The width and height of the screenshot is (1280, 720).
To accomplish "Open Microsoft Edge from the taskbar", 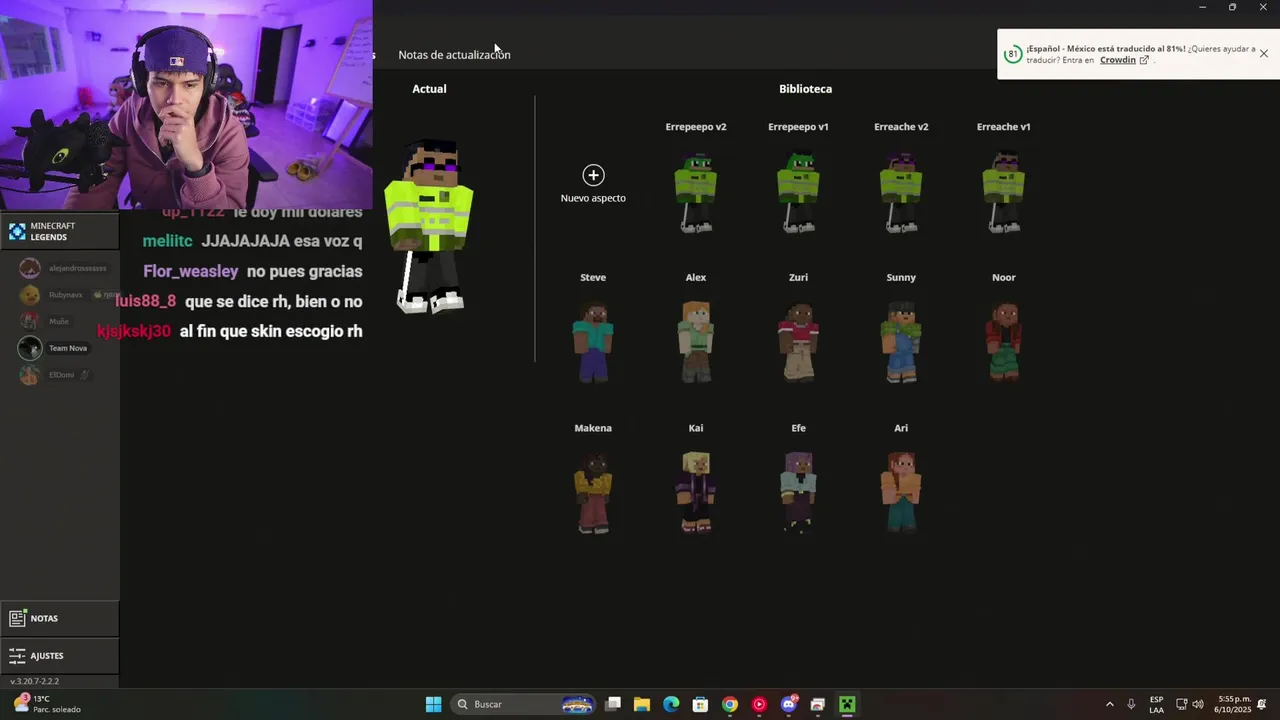I will (x=671, y=704).
